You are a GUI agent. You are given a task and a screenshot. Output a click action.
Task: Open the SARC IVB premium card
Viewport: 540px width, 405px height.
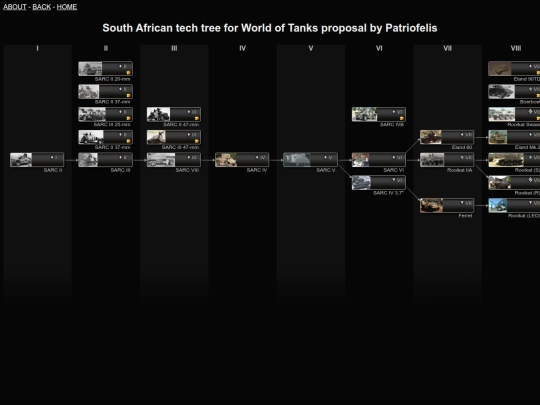379,114
